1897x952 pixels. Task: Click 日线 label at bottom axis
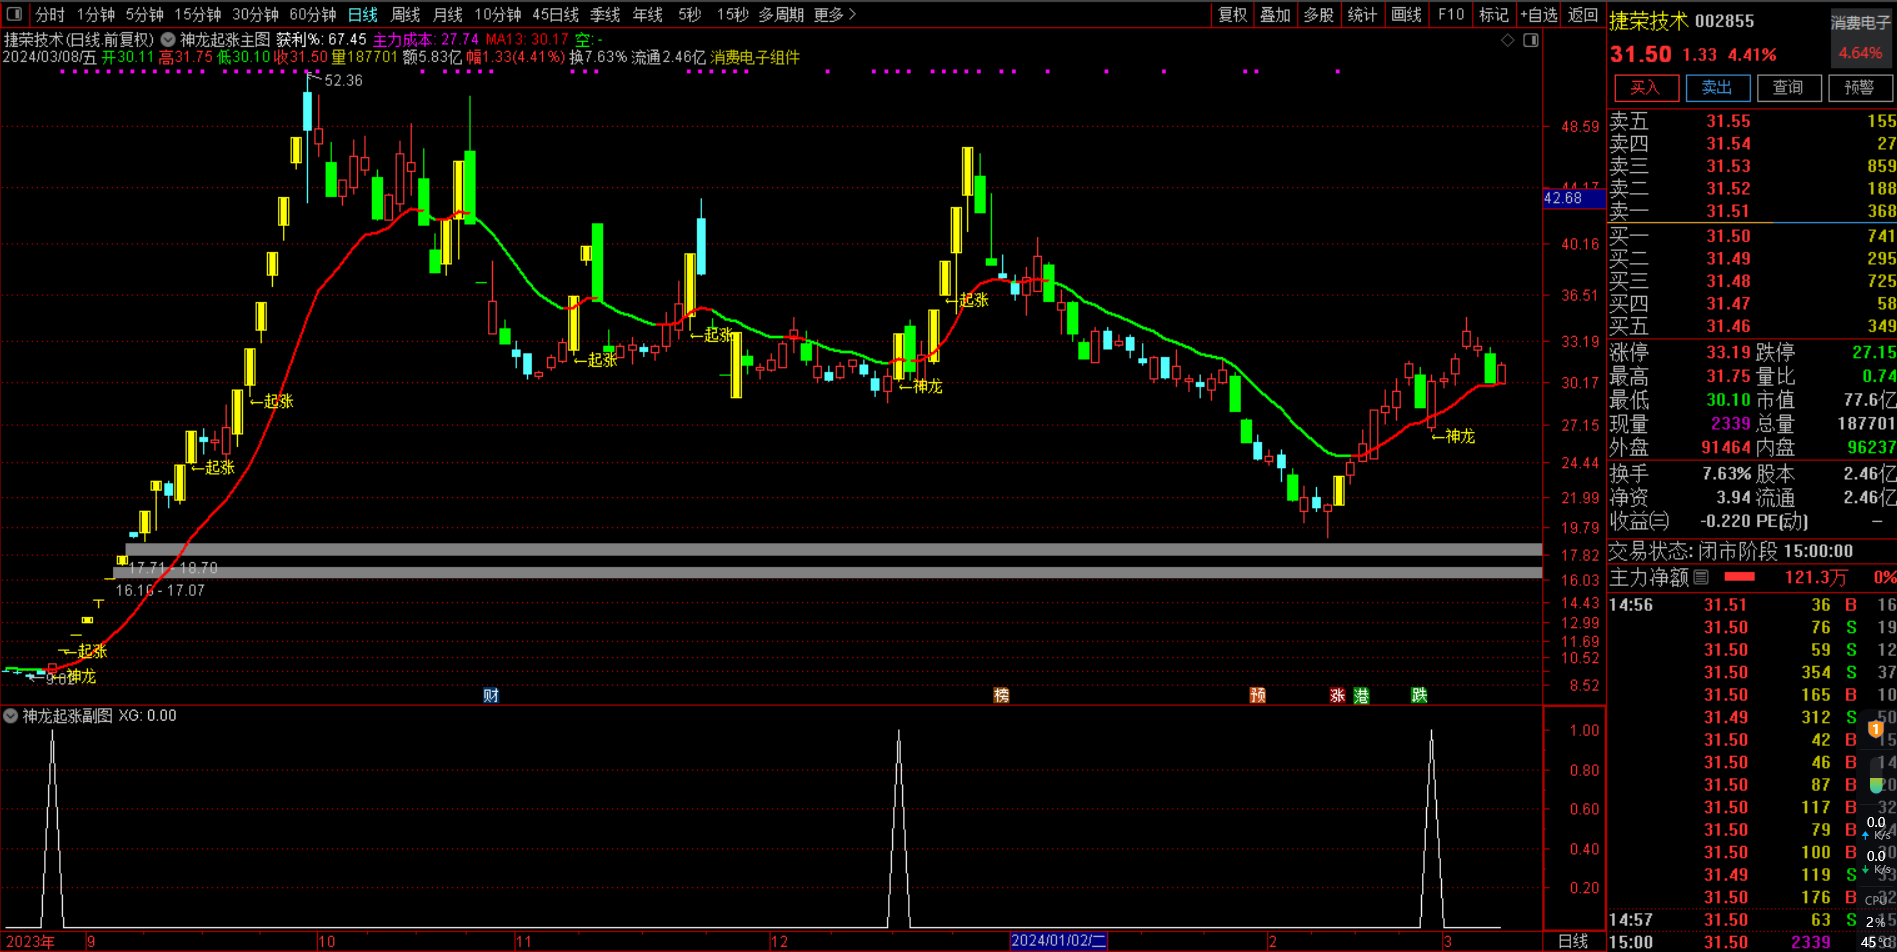coord(1573,941)
